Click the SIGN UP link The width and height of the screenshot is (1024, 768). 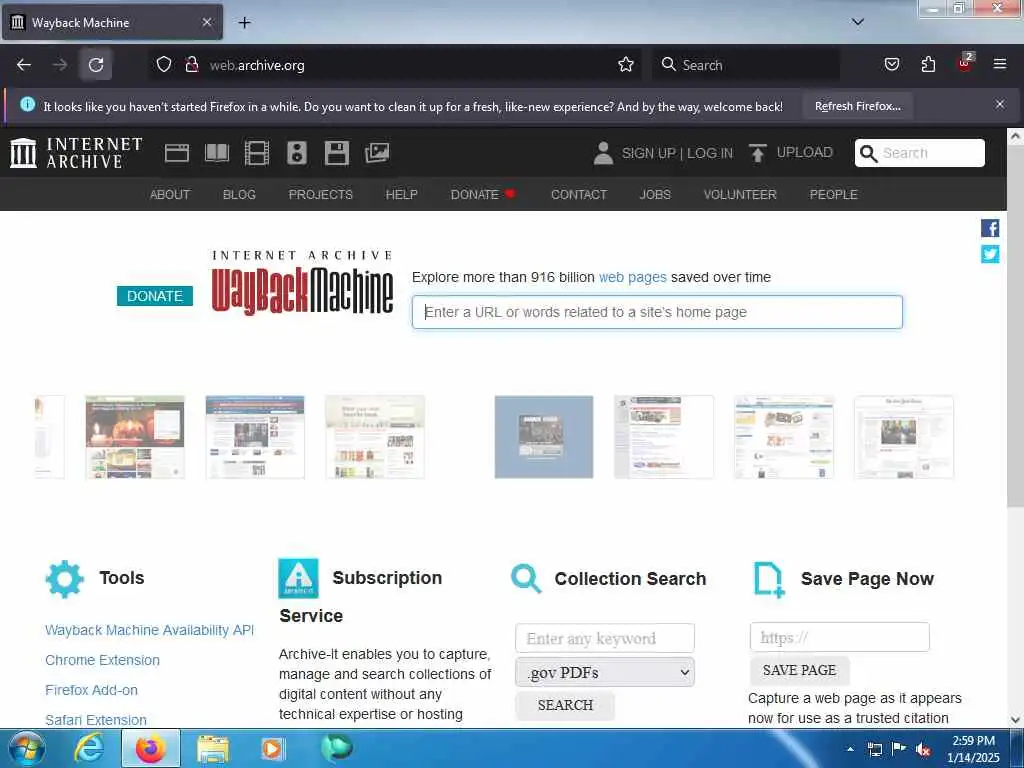point(648,153)
